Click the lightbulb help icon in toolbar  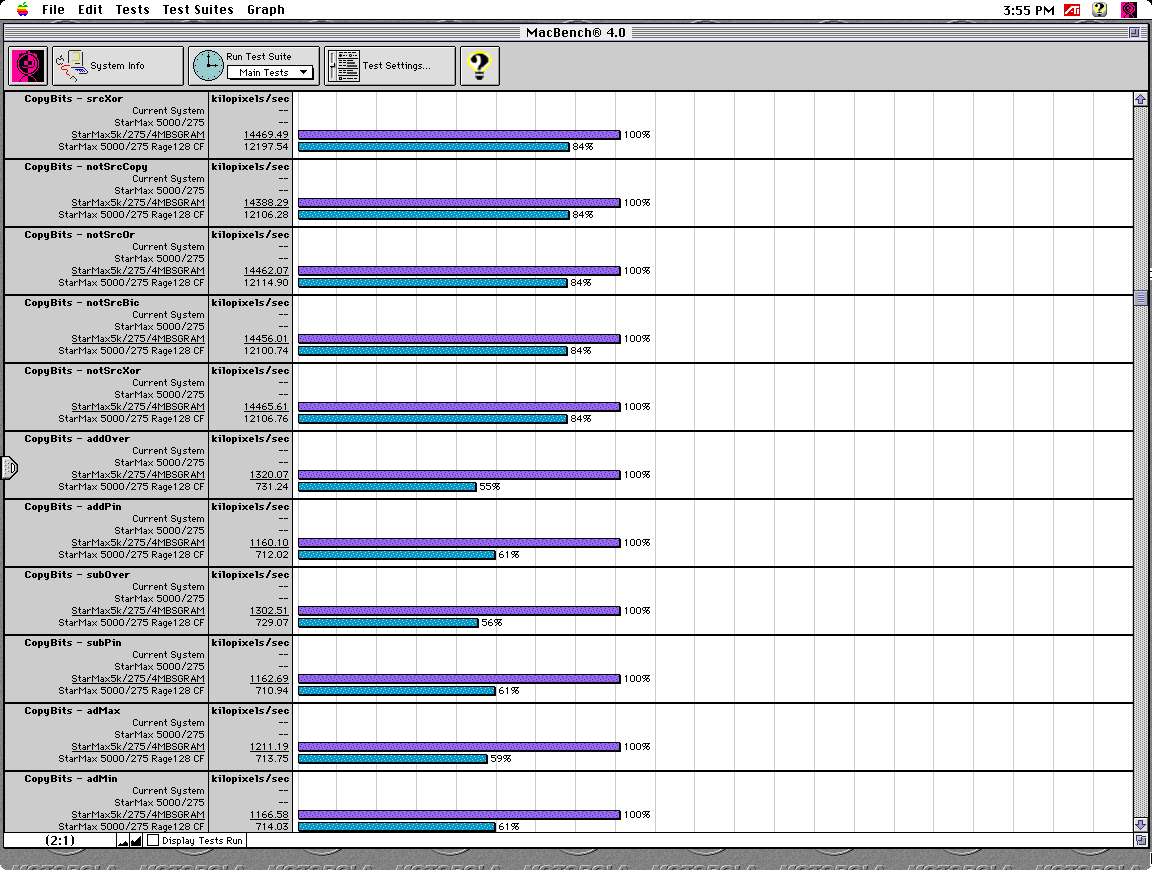tap(479, 66)
